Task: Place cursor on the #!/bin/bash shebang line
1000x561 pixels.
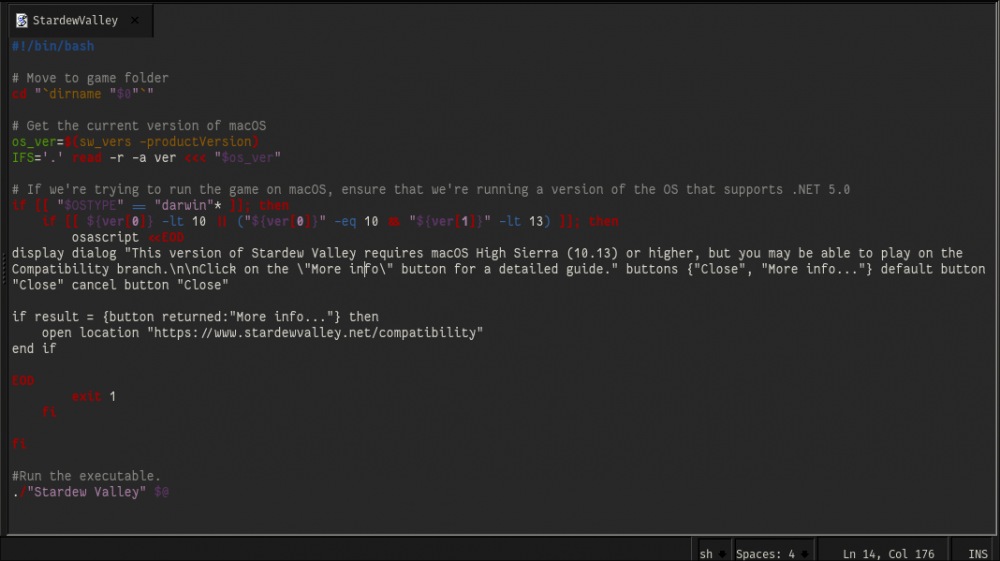Action: tap(53, 46)
